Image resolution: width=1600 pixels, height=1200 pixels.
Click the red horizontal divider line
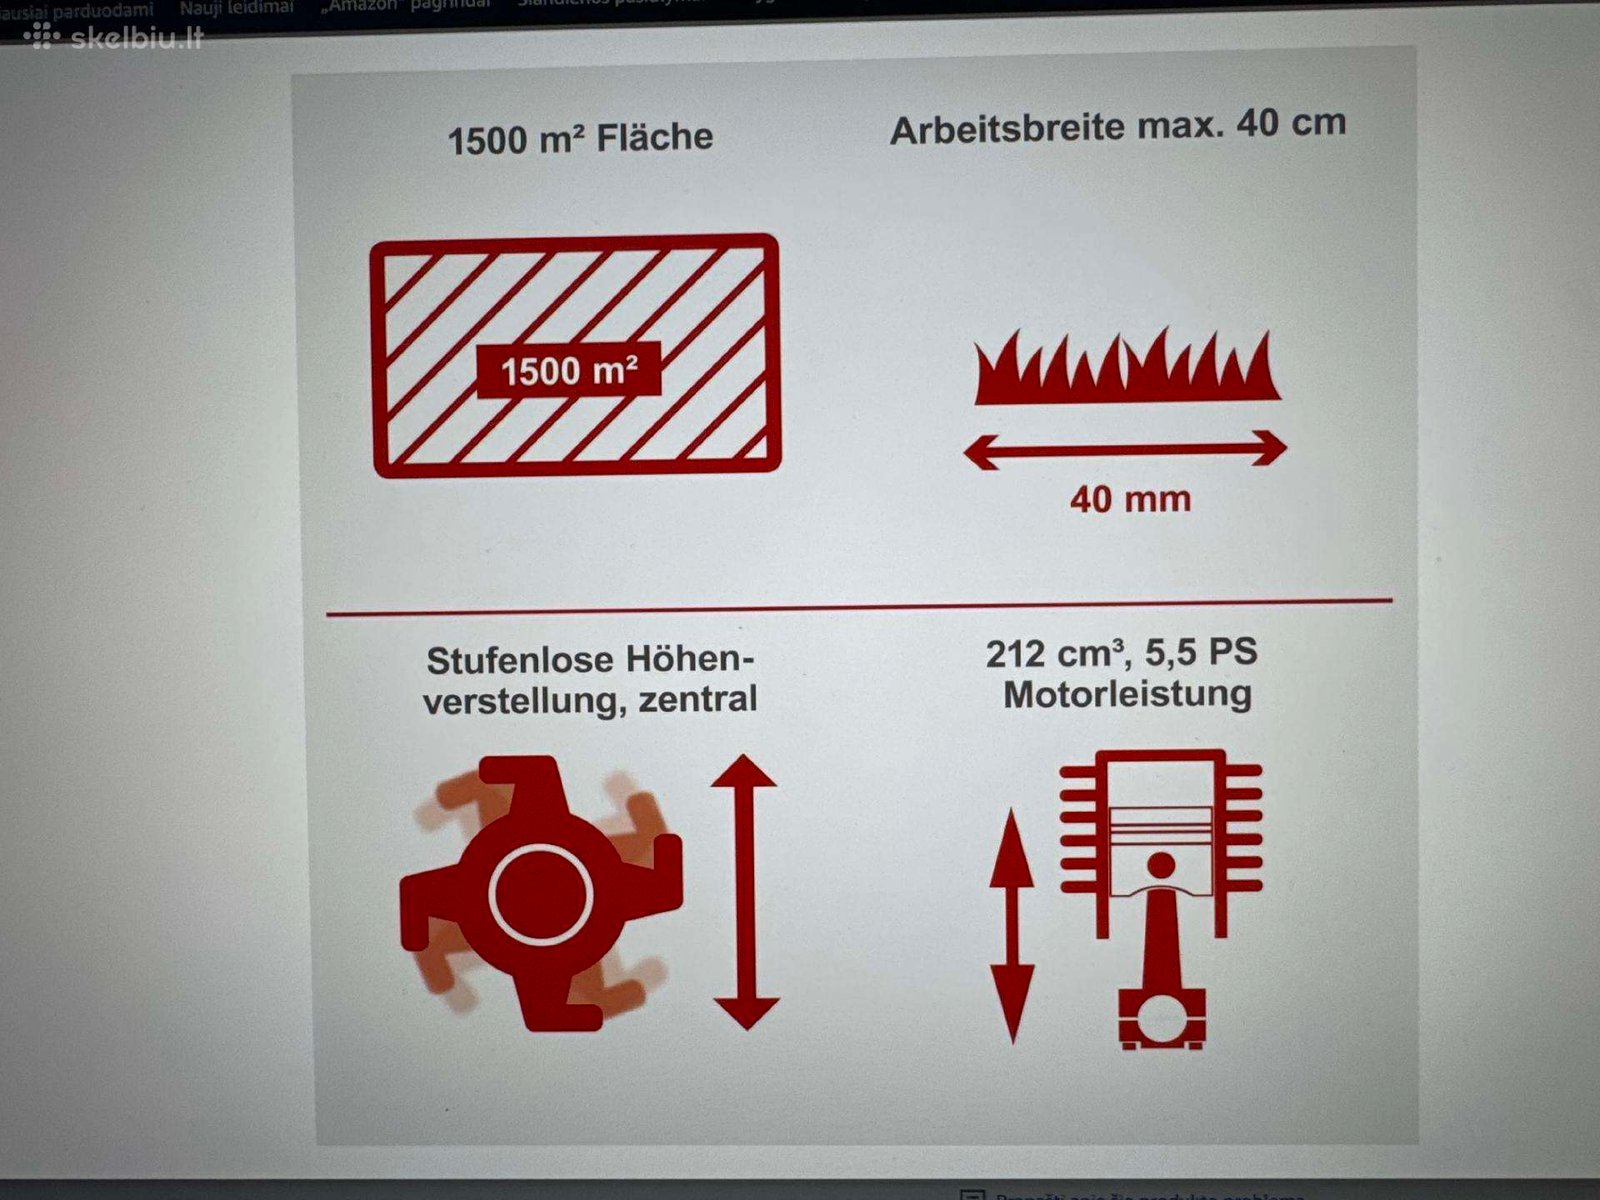pos(859,607)
